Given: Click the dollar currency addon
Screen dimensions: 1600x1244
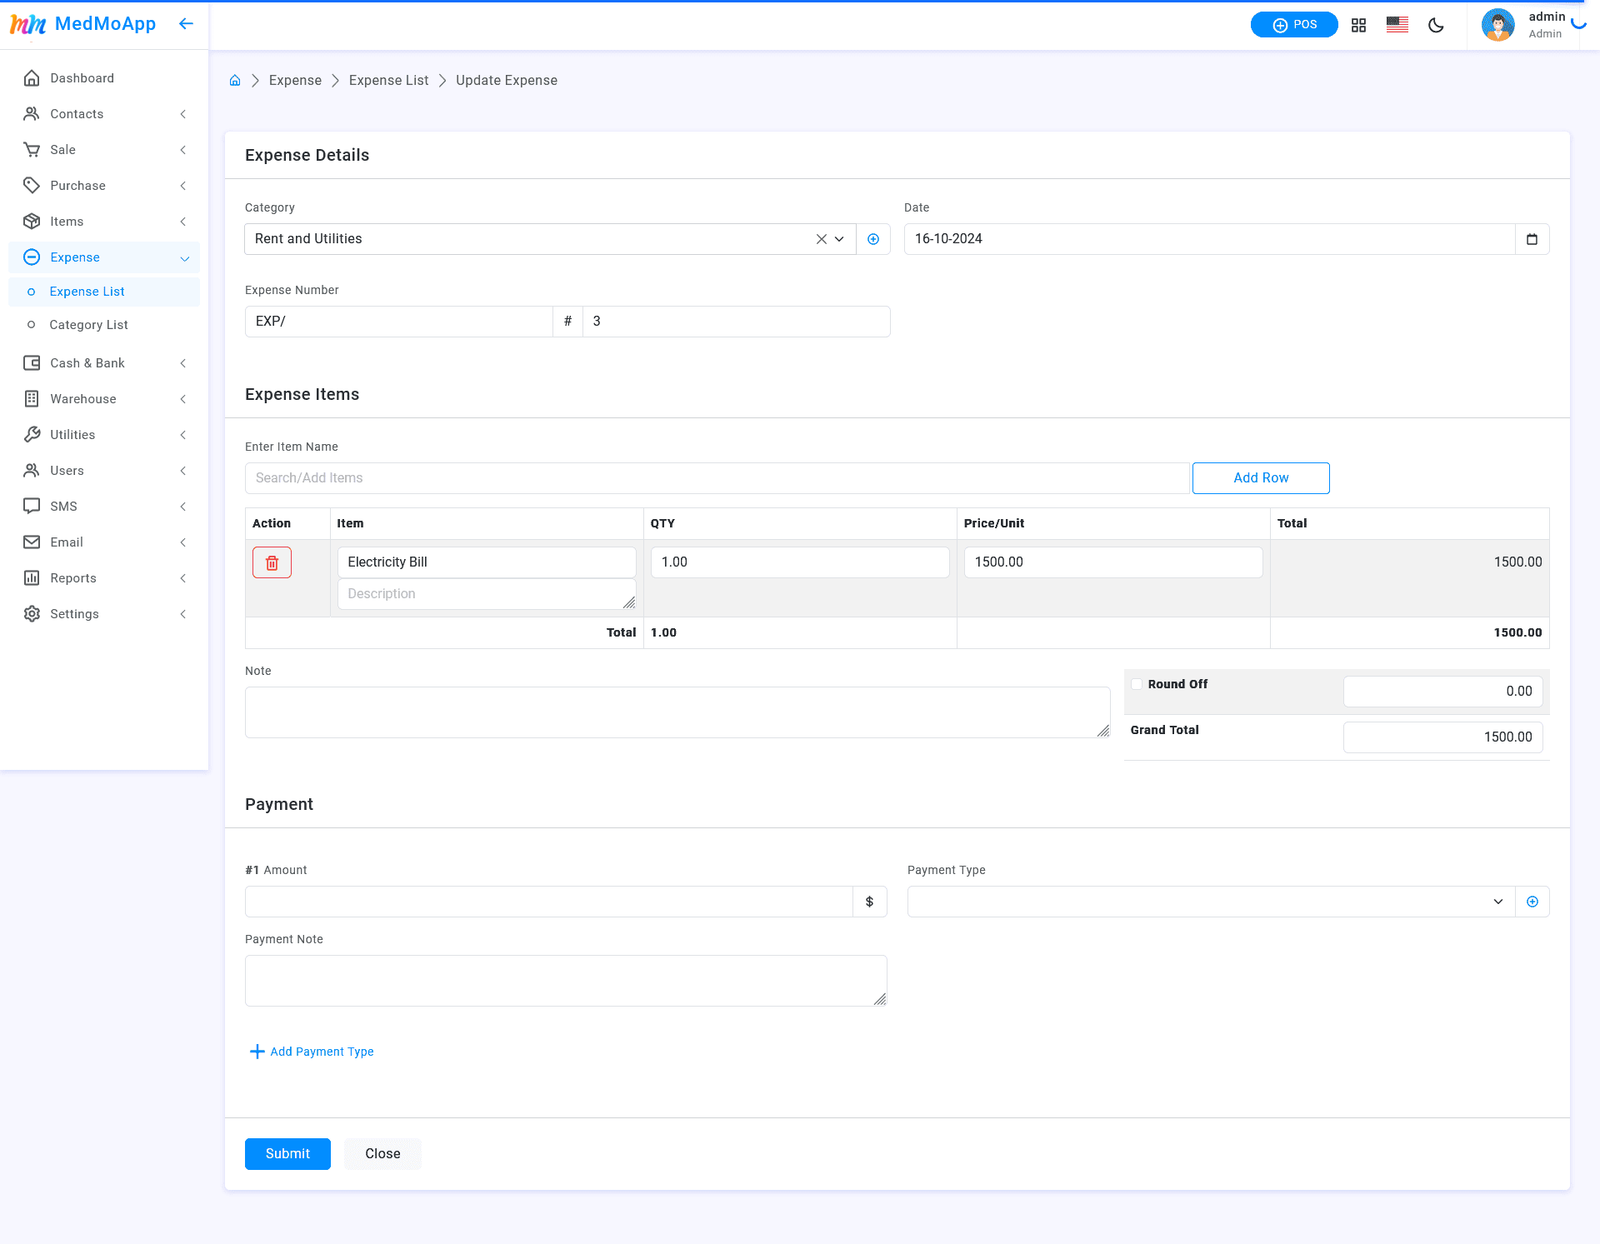Looking at the screenshot, I should click(x=869, y=902).
